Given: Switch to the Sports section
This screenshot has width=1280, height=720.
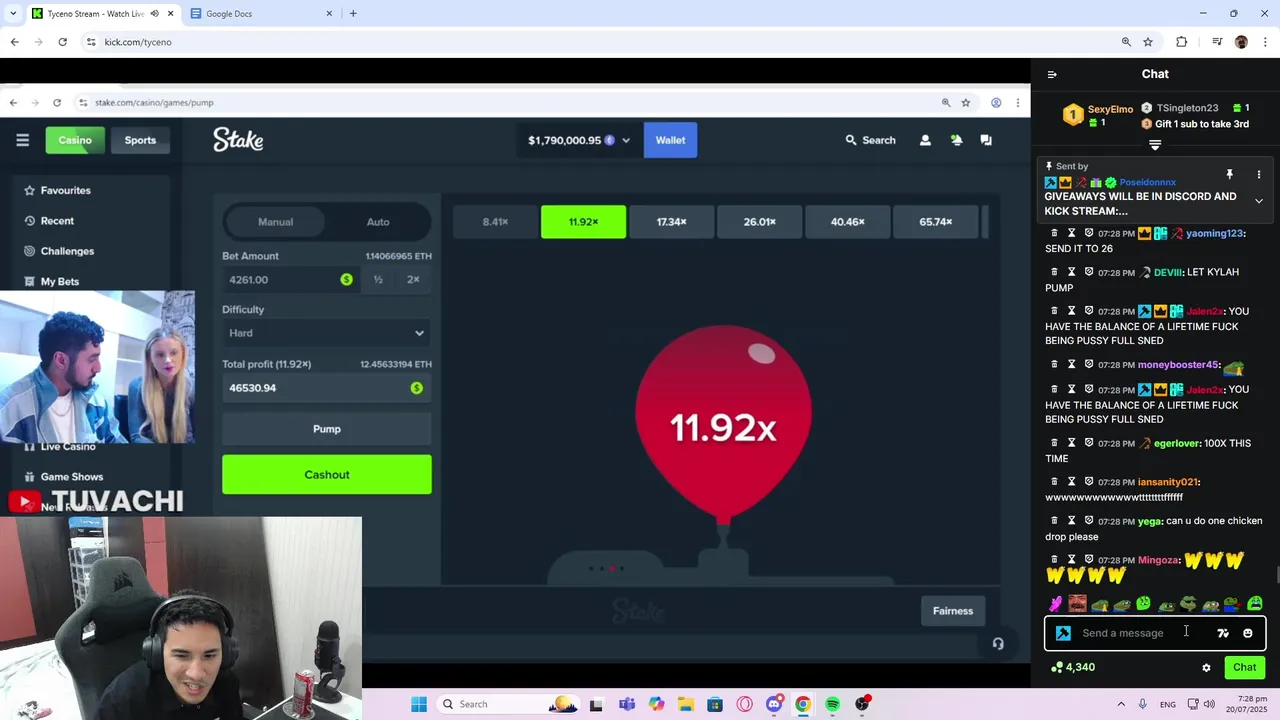Looking at the screenshot, I should click(140, 140).
